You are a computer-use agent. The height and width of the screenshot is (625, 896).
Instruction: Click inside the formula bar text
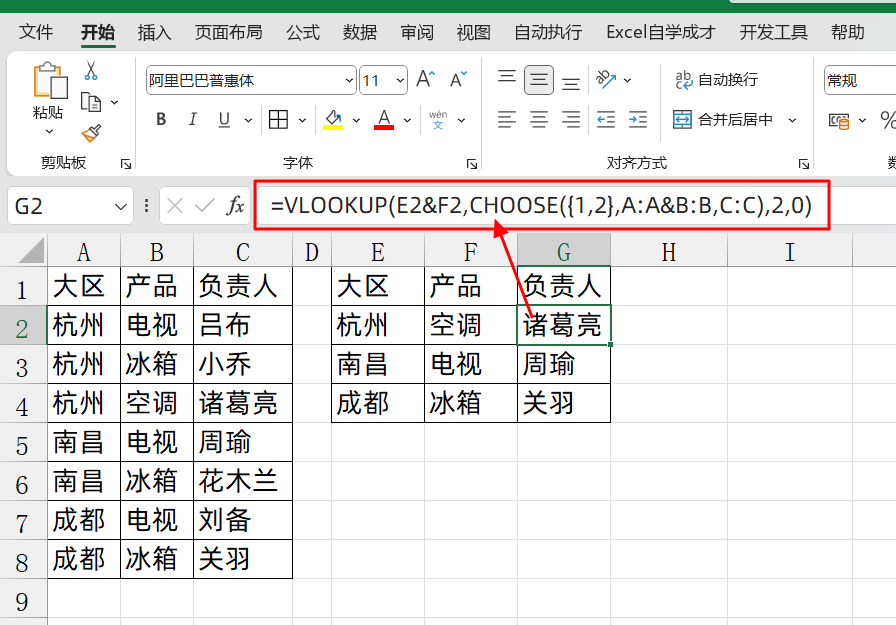541,206
